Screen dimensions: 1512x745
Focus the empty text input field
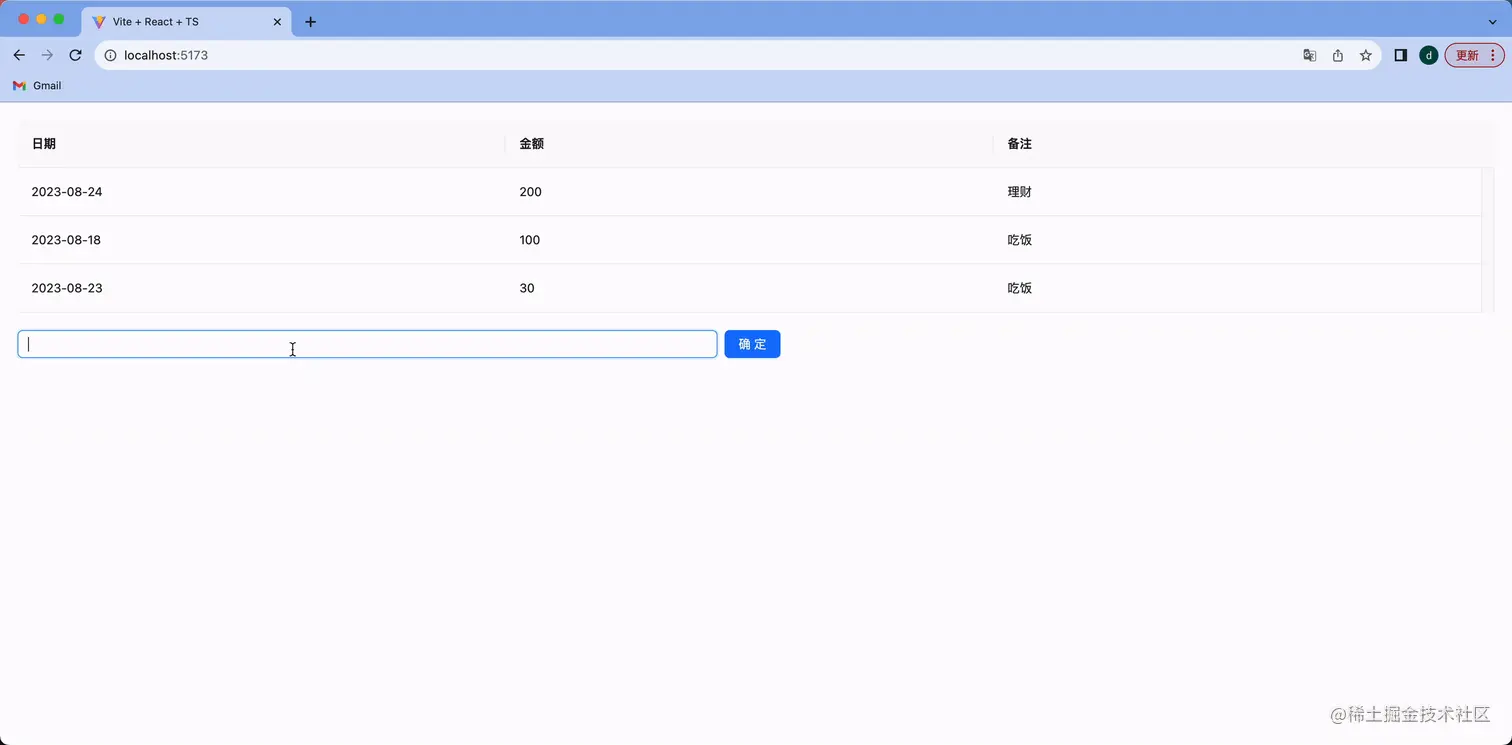[x=367, y=344]
